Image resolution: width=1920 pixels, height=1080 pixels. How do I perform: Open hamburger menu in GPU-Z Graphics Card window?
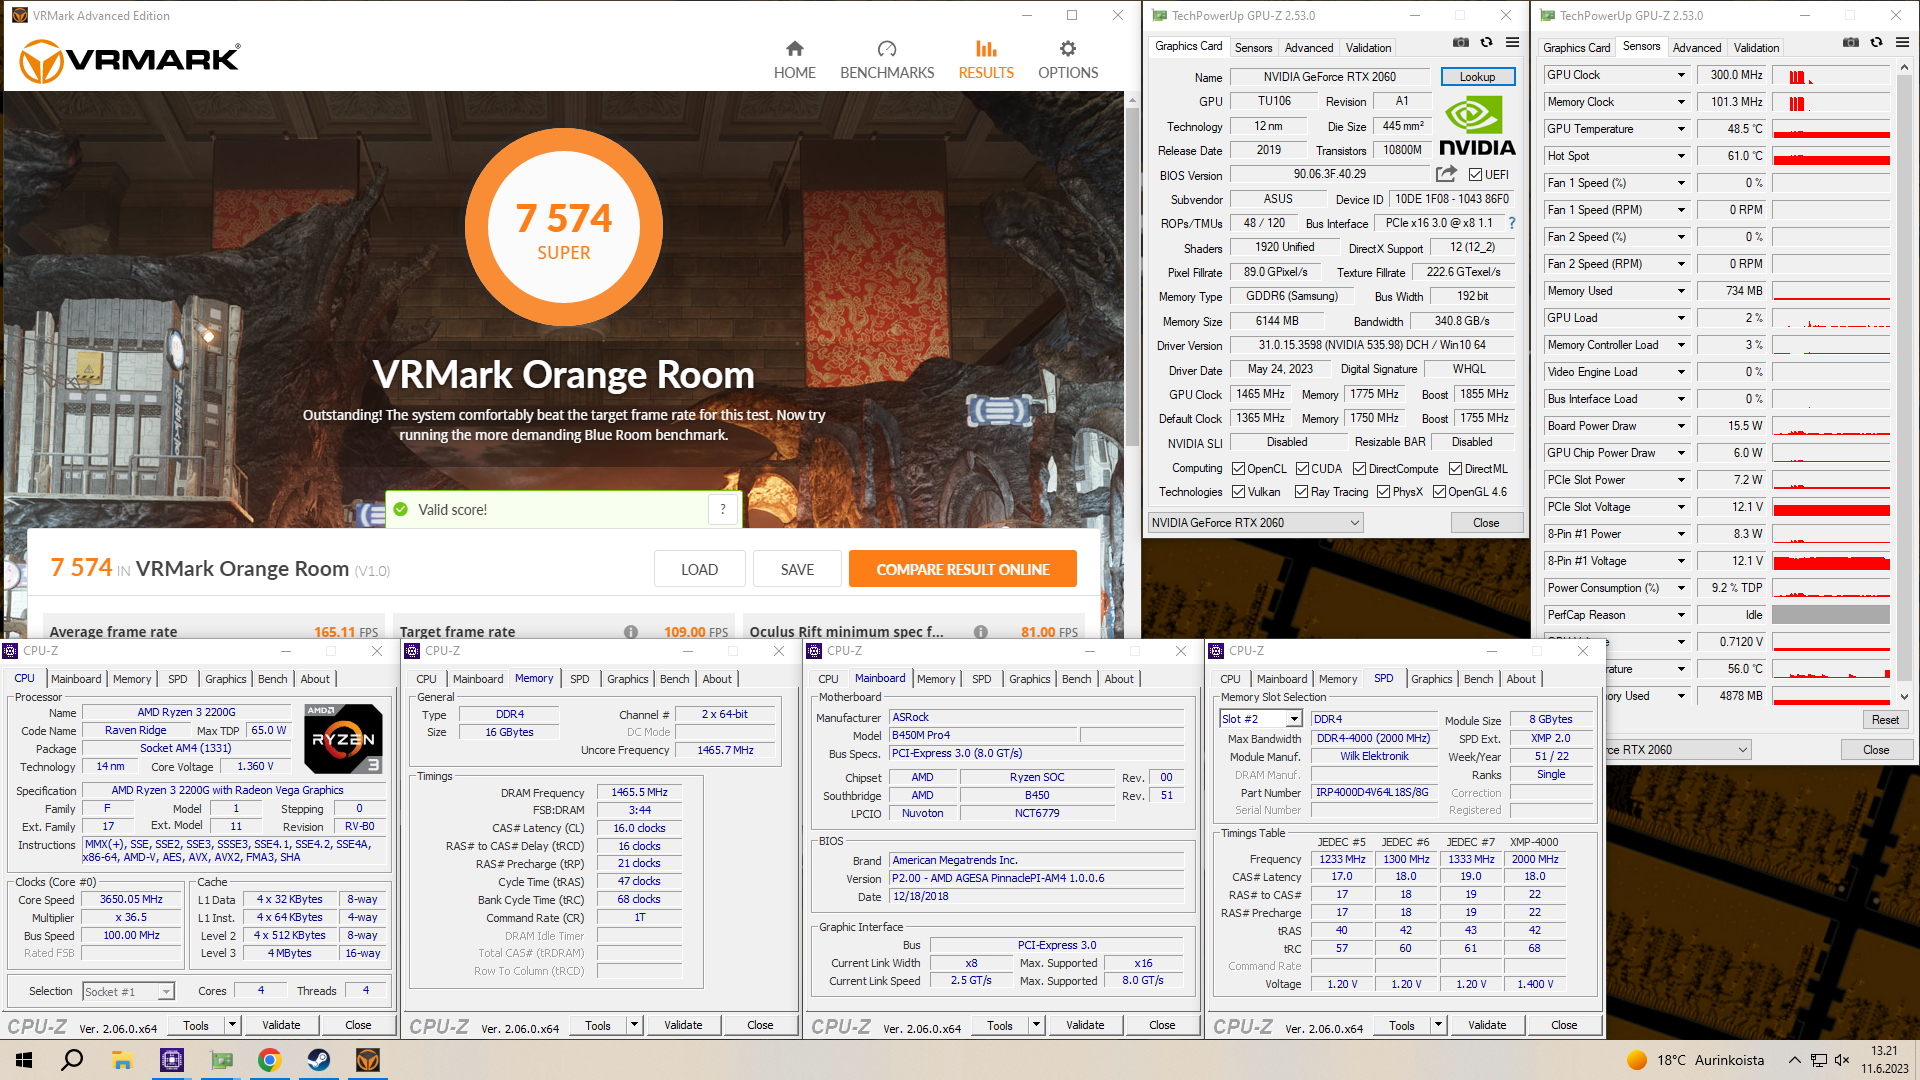[1512, 42]
